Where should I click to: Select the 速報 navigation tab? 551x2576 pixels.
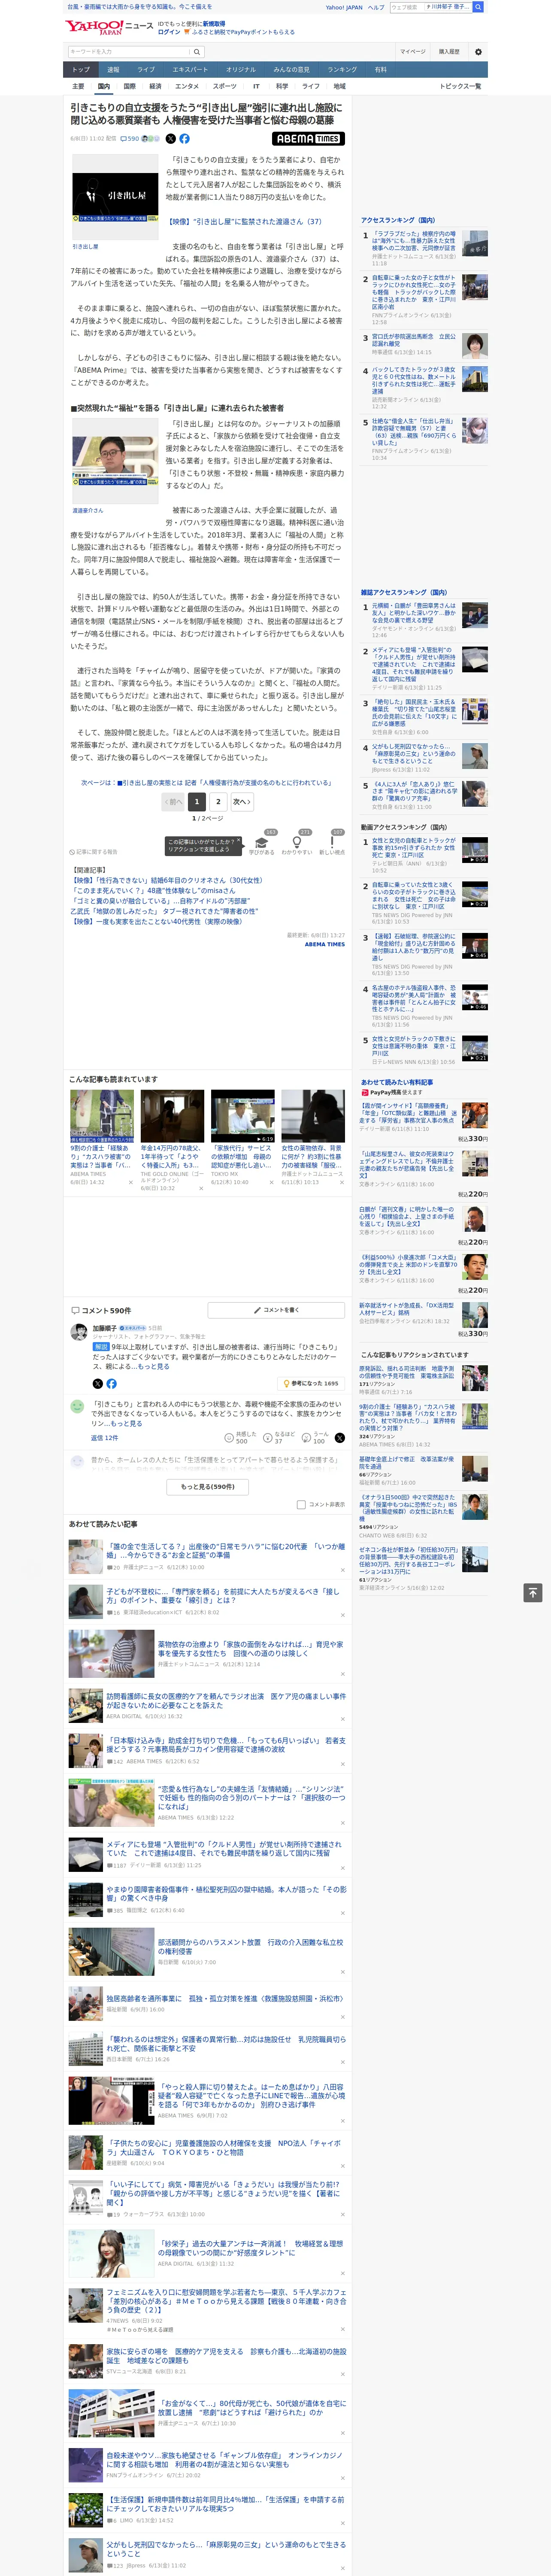click(113, 70)
